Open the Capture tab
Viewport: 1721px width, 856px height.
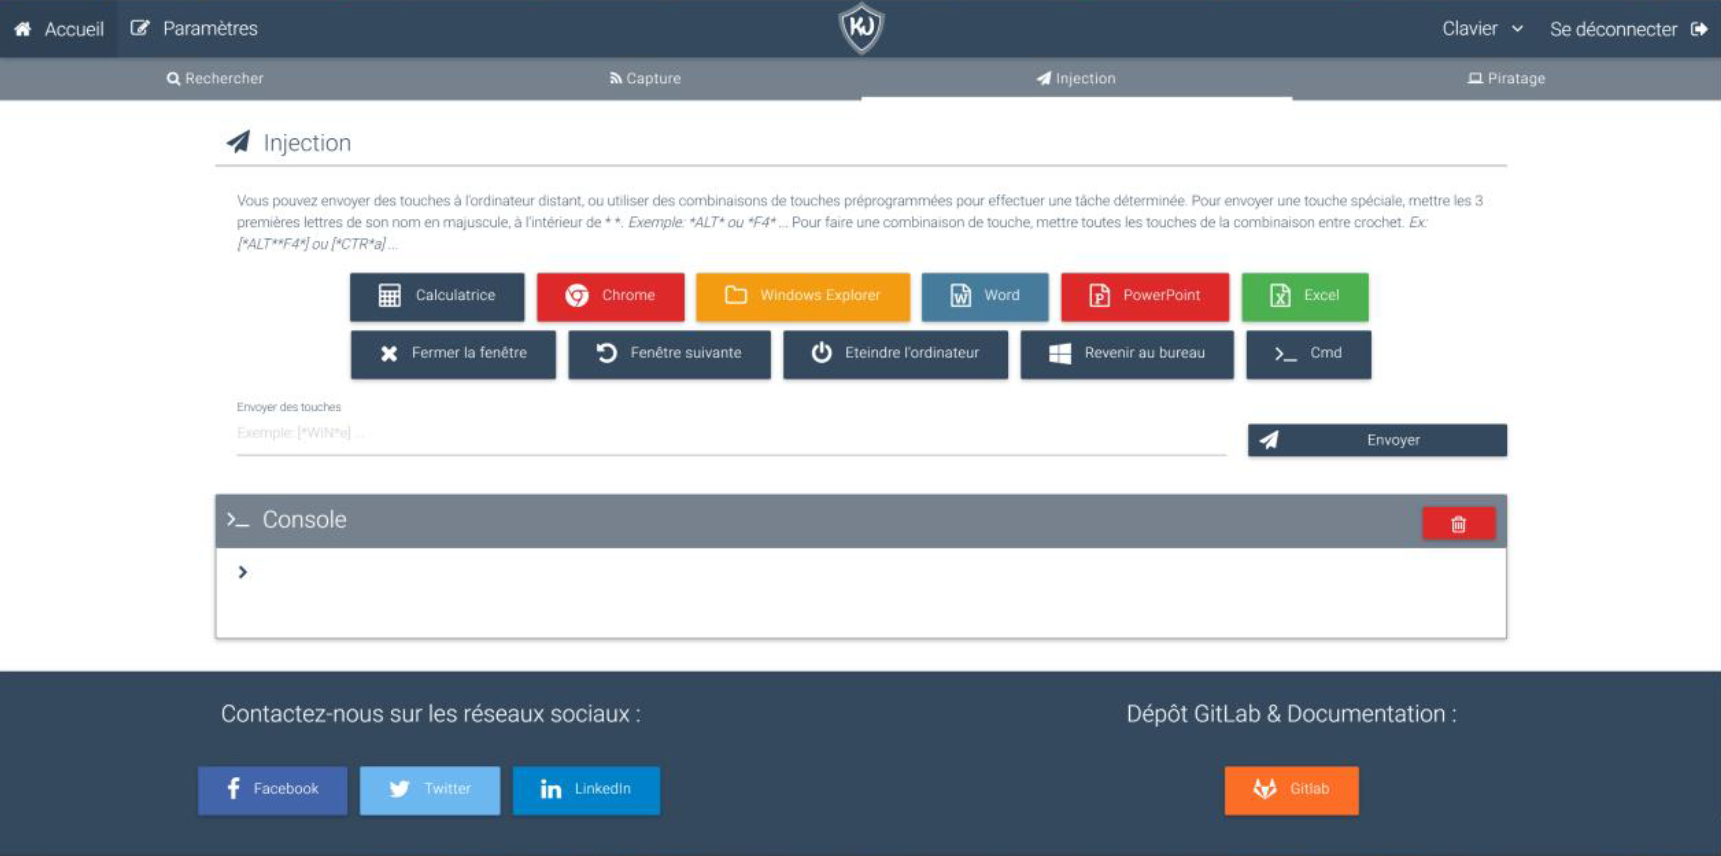(x=645, y=78)
